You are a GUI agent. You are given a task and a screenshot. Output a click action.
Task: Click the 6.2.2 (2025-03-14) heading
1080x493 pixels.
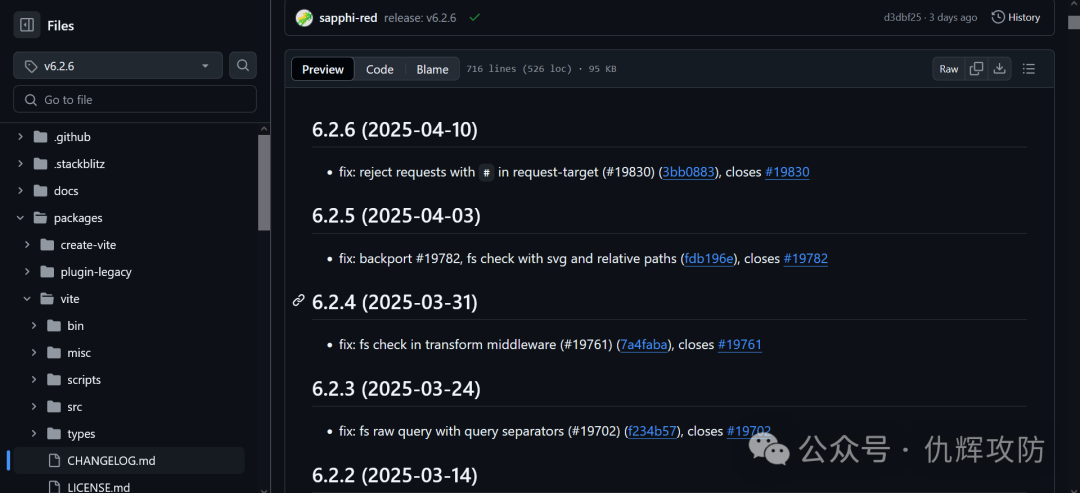point(395,475)
